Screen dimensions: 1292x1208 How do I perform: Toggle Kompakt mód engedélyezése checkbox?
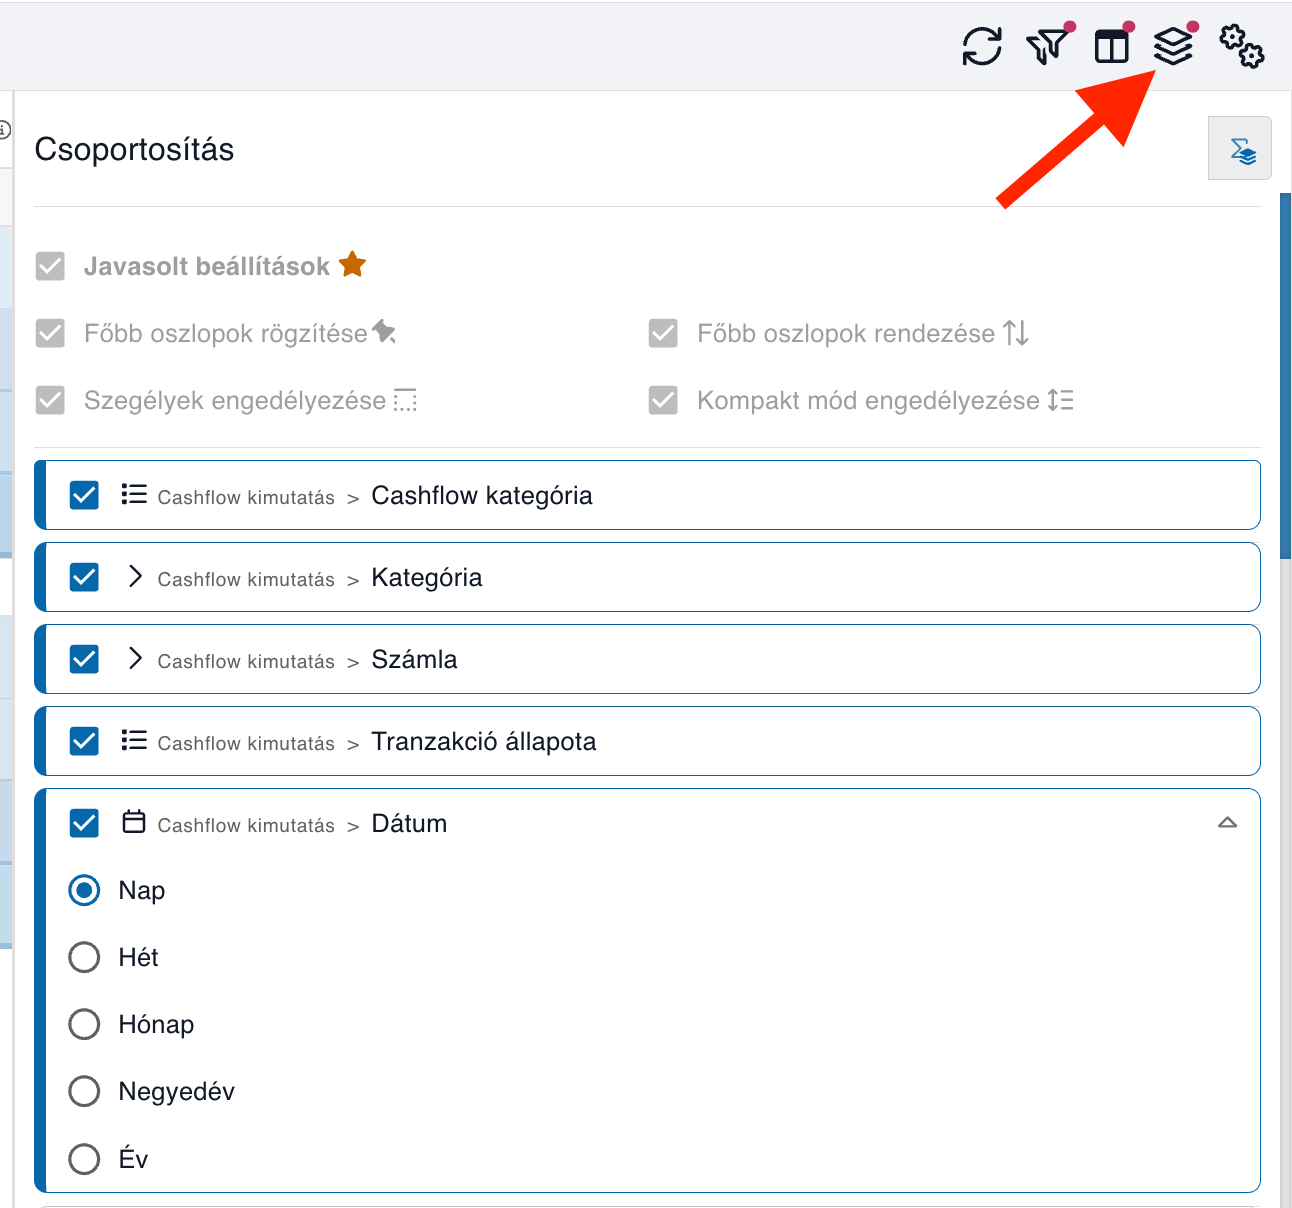663,400
